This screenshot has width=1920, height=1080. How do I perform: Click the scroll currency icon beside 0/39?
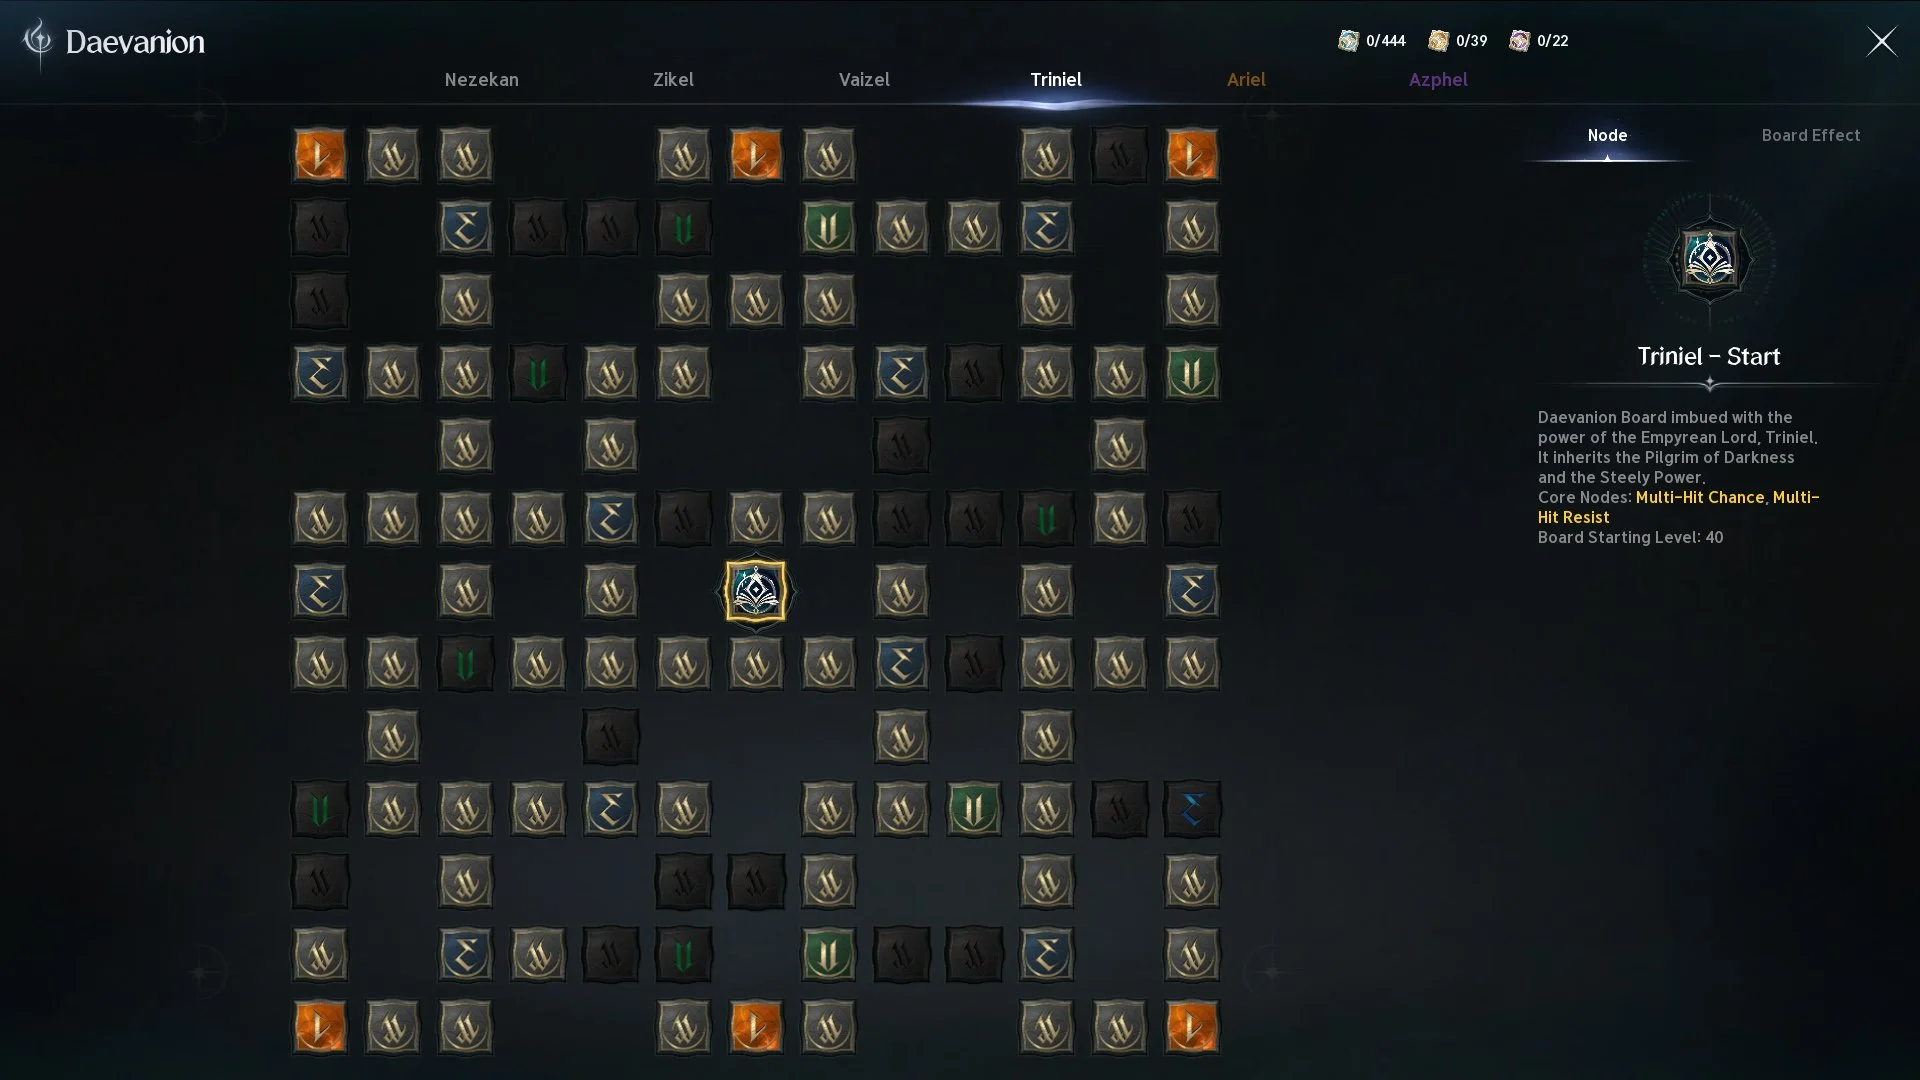1438,41
